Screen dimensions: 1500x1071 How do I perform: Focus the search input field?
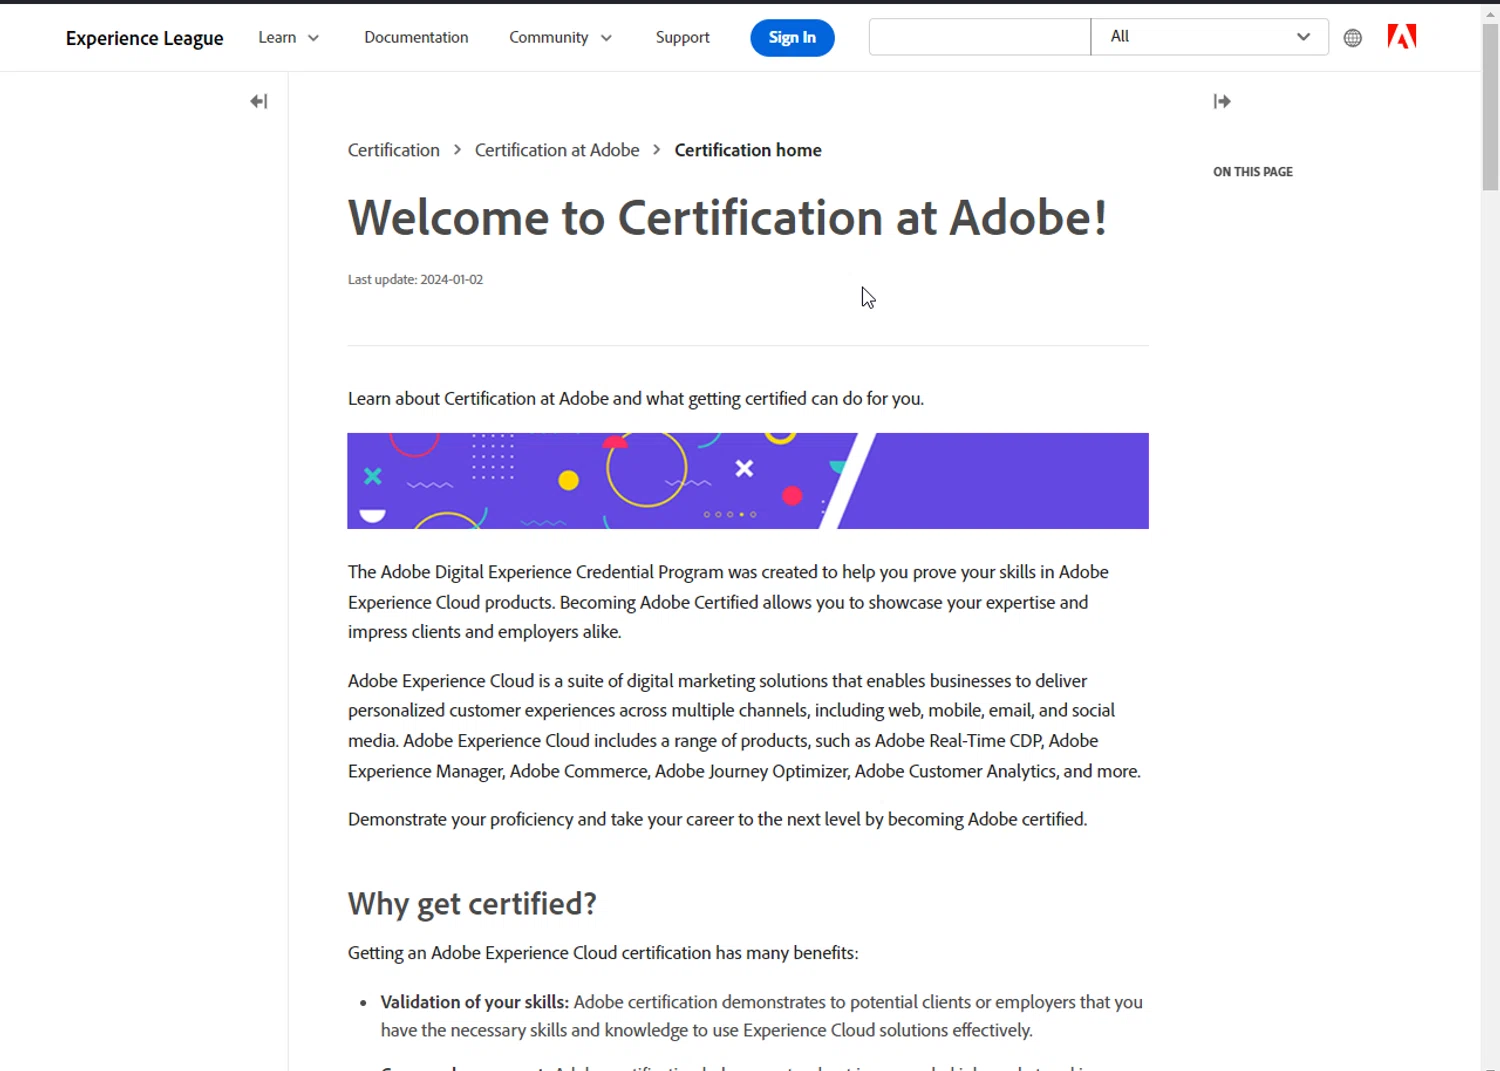click(x=980, y=37)
